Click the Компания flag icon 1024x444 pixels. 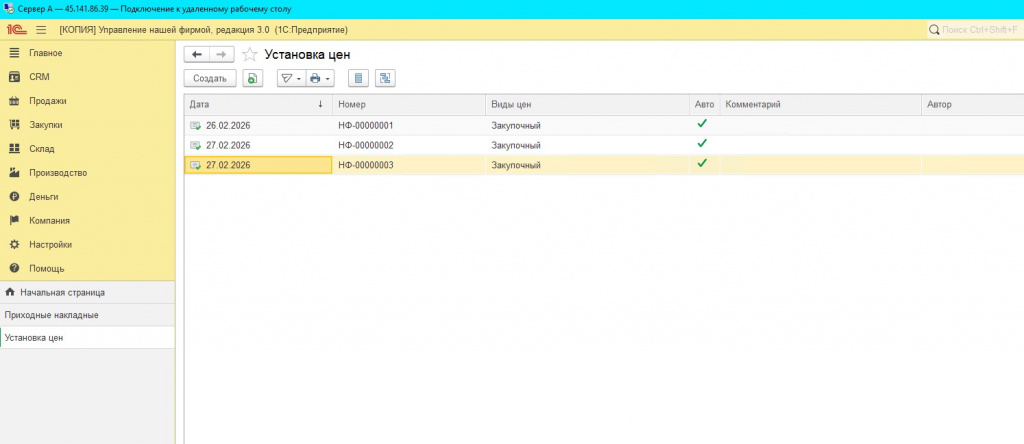click(14, 221)
